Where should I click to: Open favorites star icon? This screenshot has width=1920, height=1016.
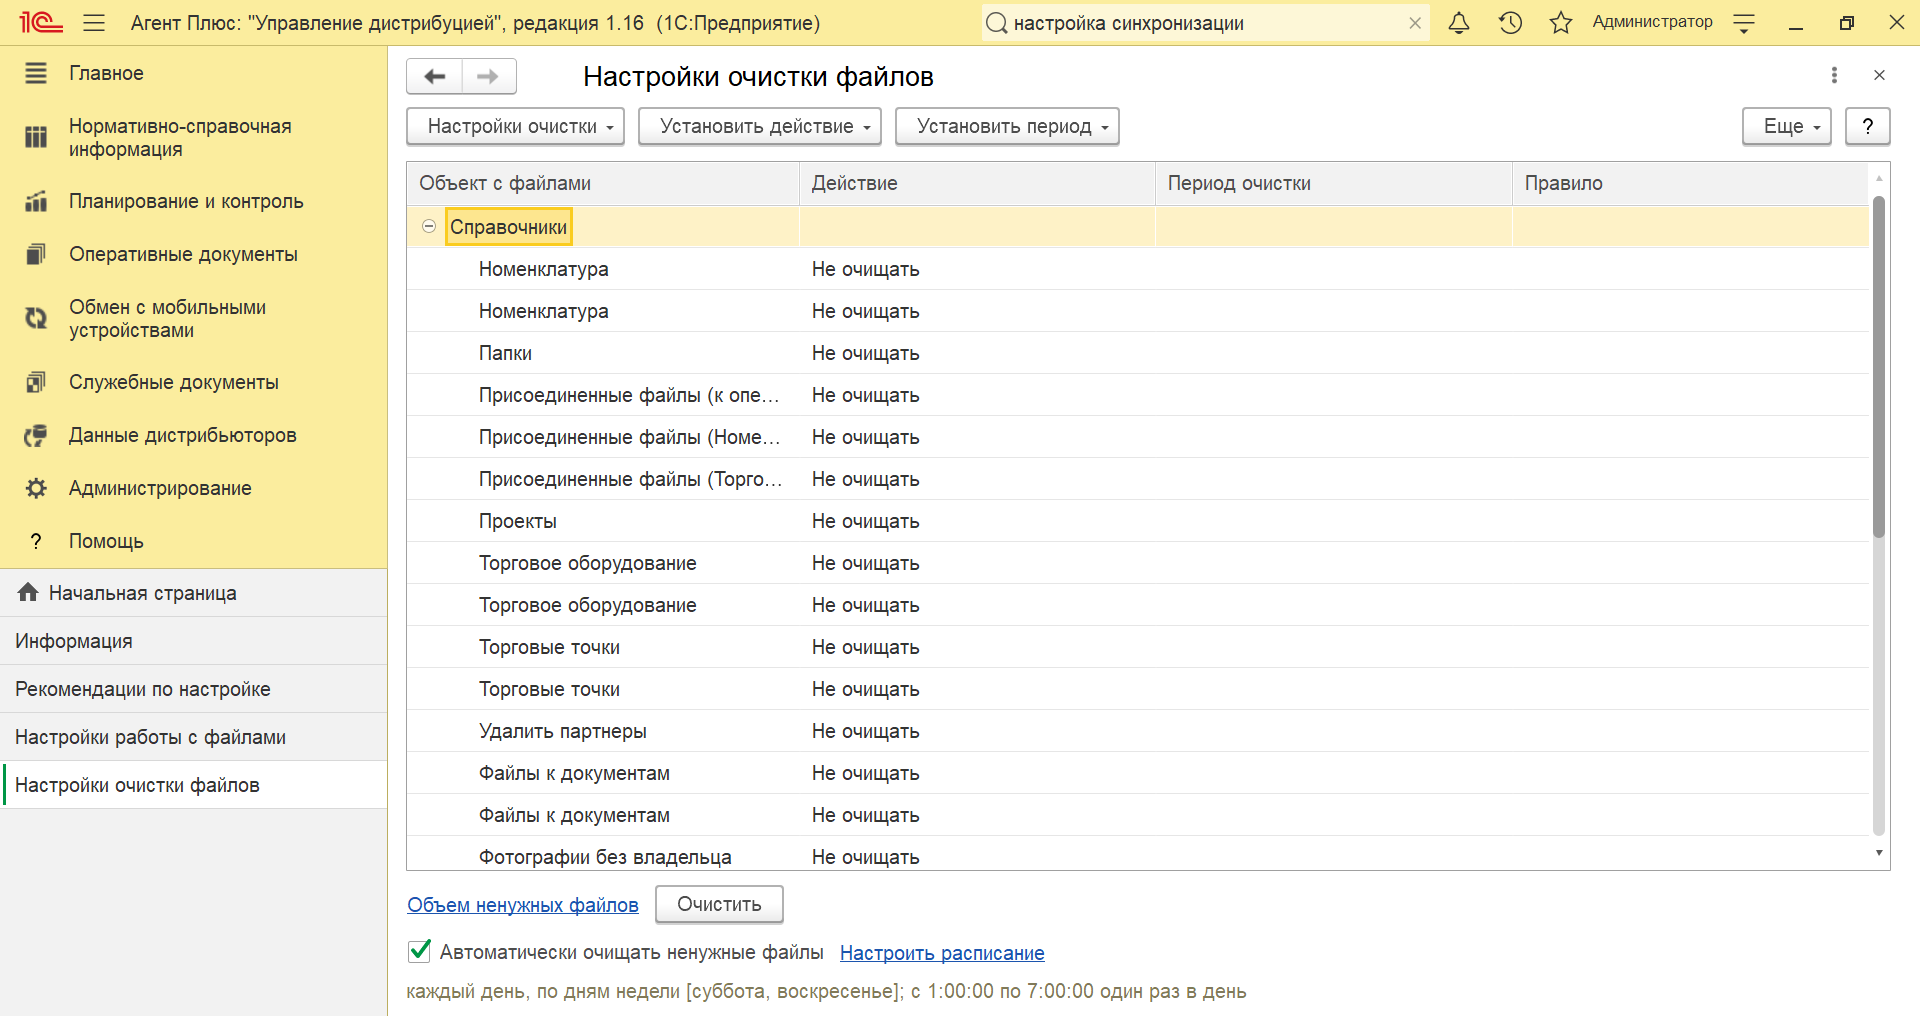point(1561,22)
